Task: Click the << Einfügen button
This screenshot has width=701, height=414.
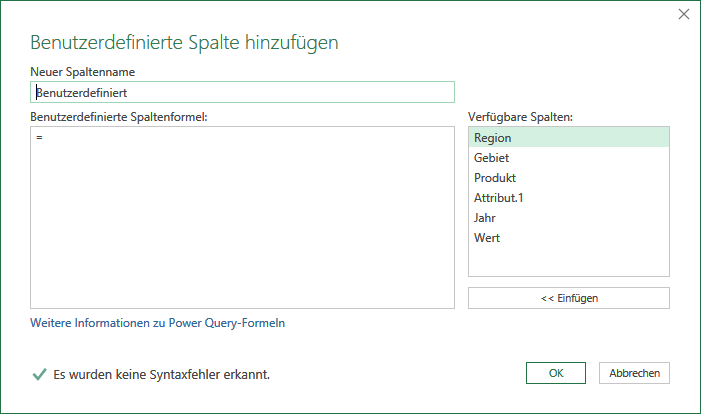Action: (569, 298)
